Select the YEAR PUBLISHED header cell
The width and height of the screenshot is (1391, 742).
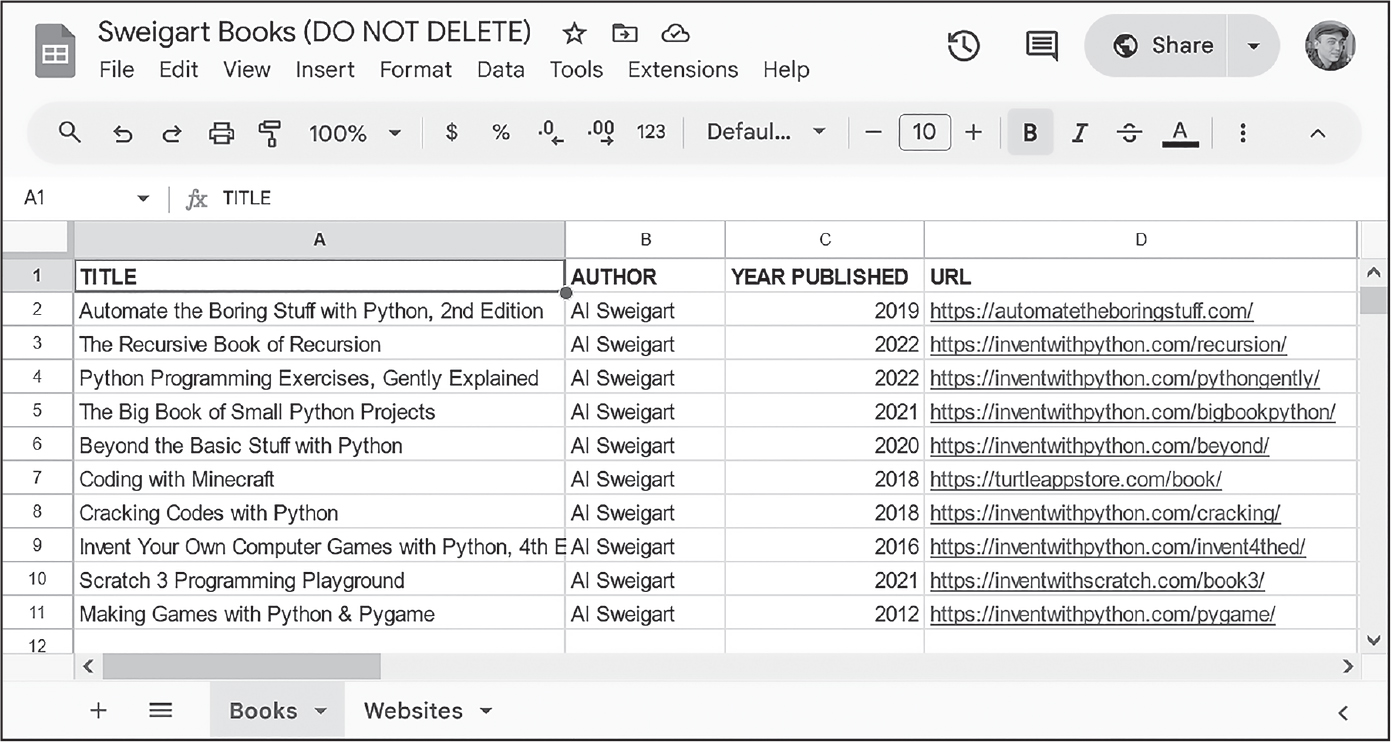(x=825, y=276)
